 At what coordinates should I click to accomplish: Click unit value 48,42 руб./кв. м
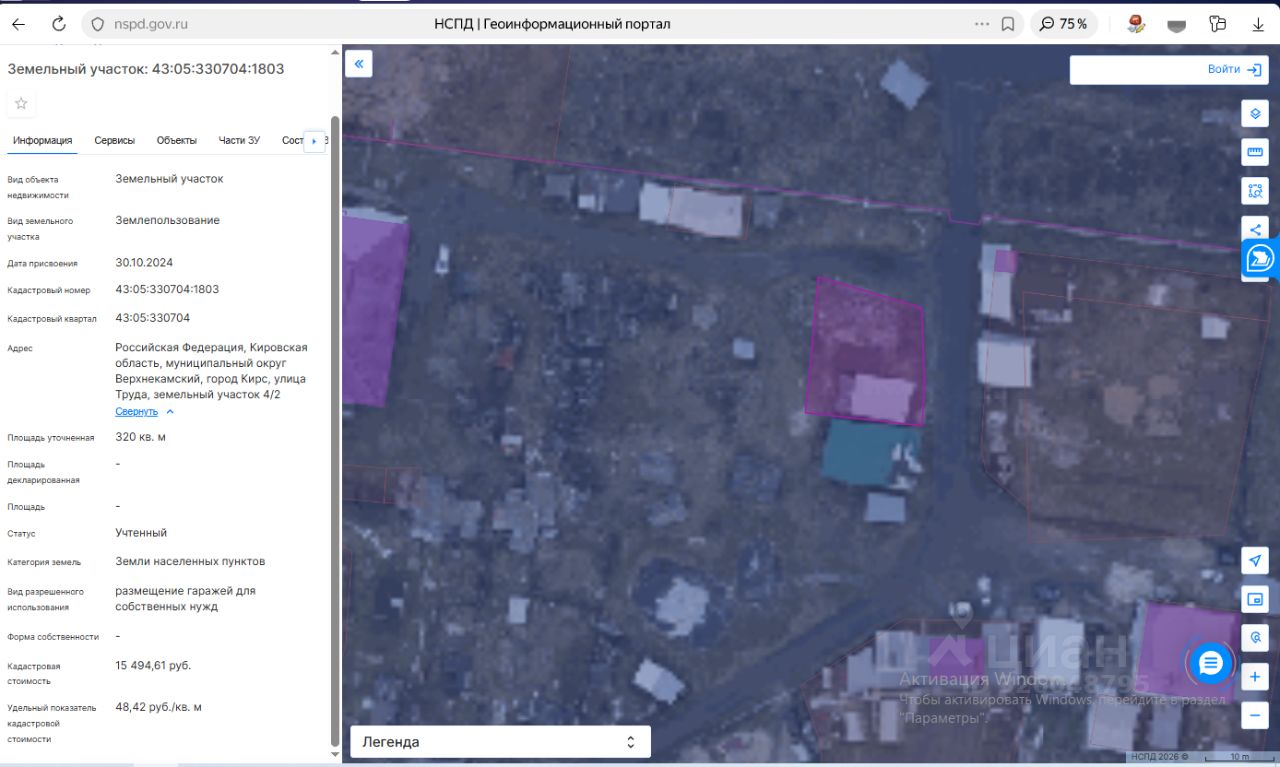click(159, 707)
